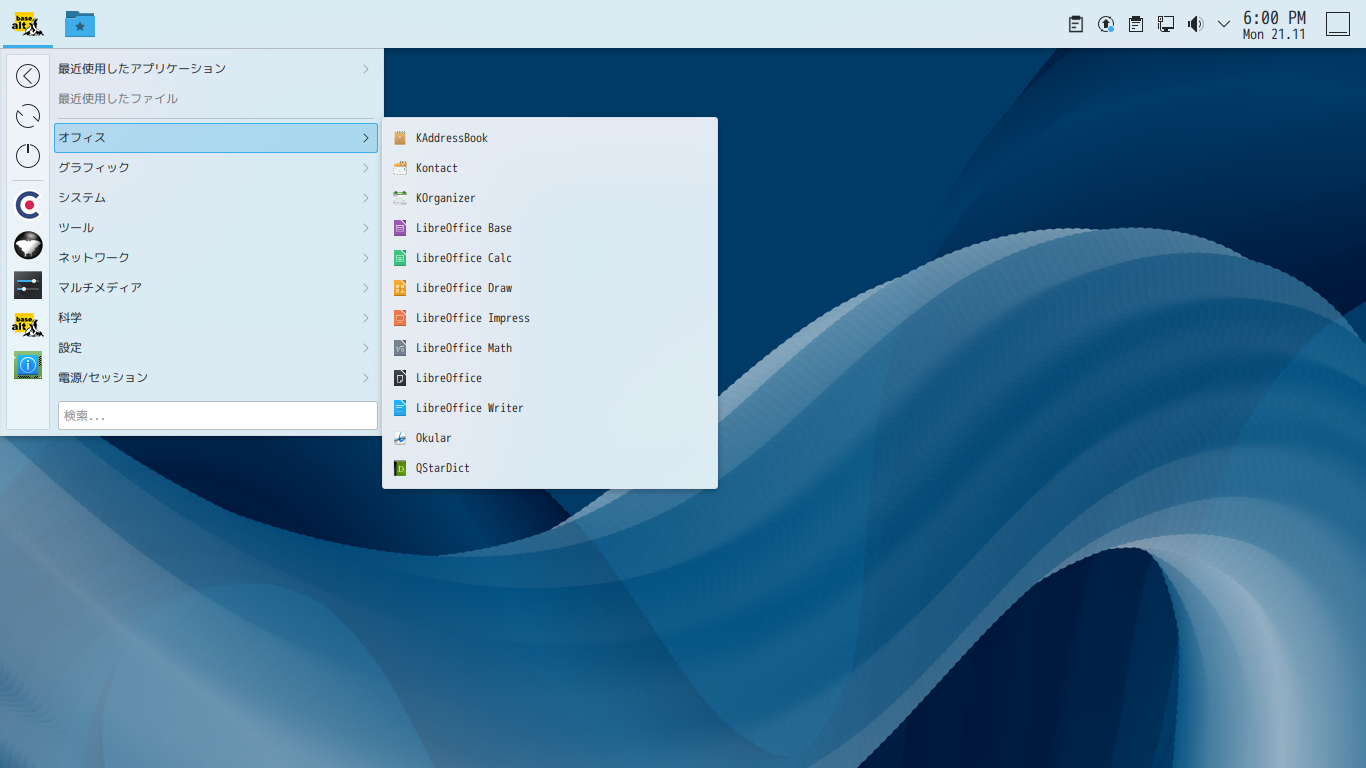Expand the arrow beside オフィス
Screen dimensions: 1366x768
(x=366, y=138)
